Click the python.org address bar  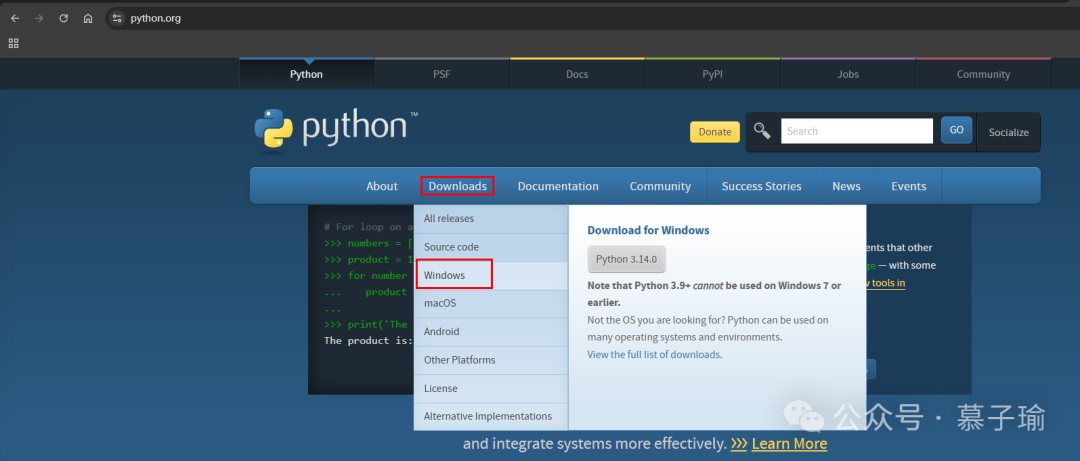coord(592,19)
